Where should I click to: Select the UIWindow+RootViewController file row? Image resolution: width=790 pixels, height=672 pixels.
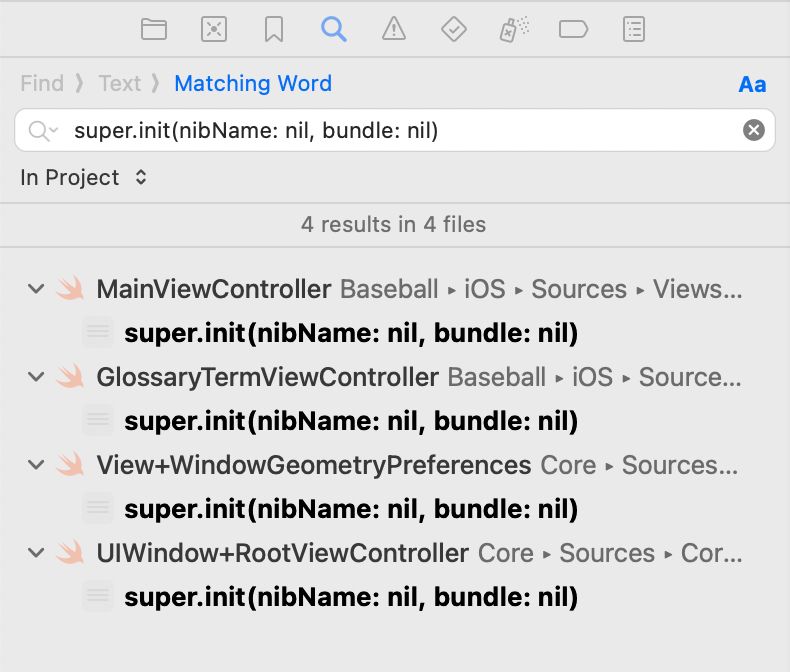[395, 553]
